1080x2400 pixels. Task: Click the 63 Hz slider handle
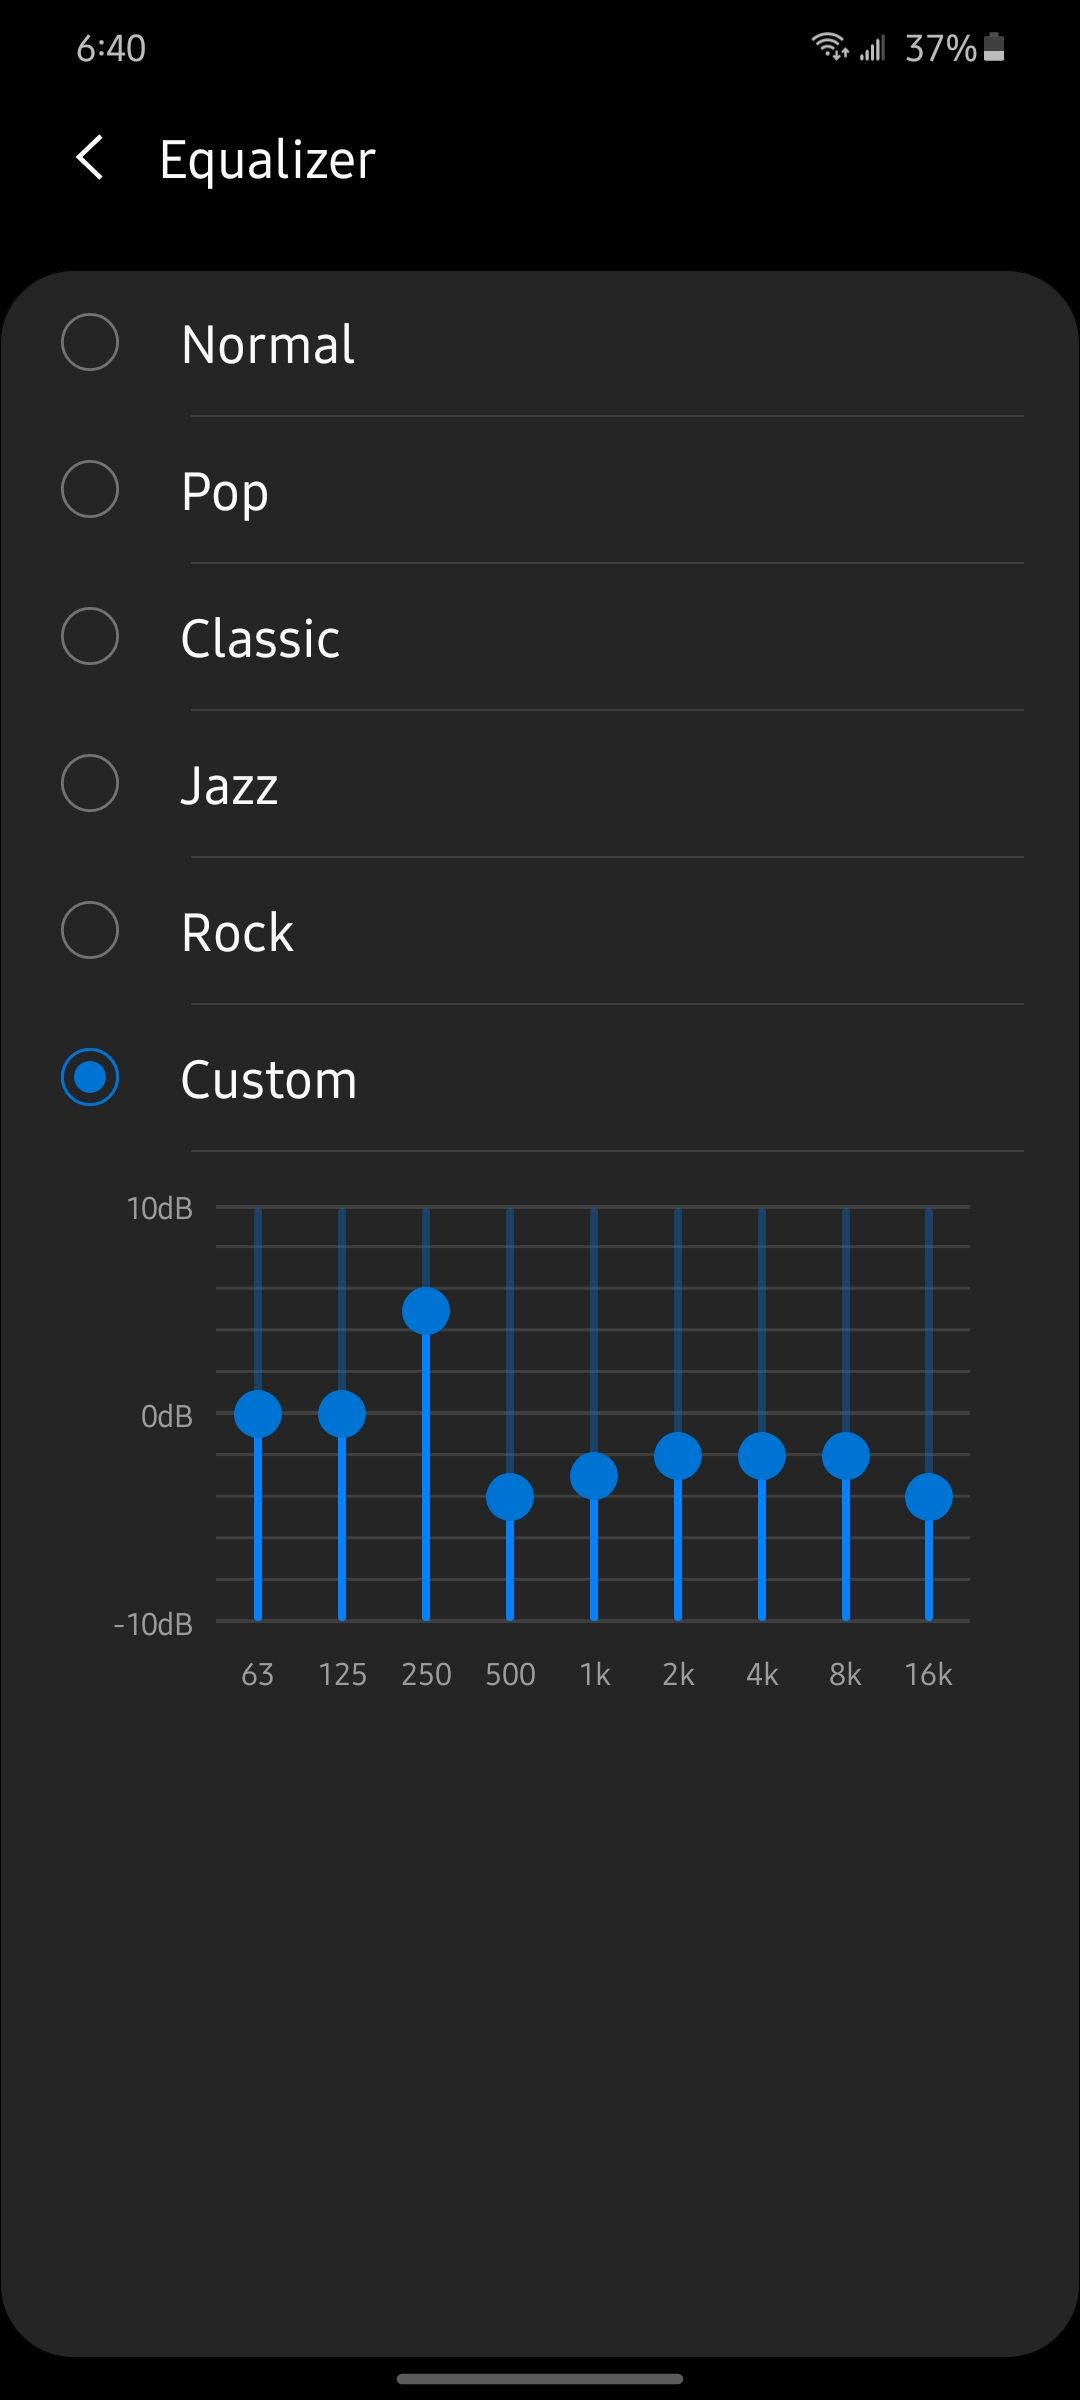tap(258, 1414)
